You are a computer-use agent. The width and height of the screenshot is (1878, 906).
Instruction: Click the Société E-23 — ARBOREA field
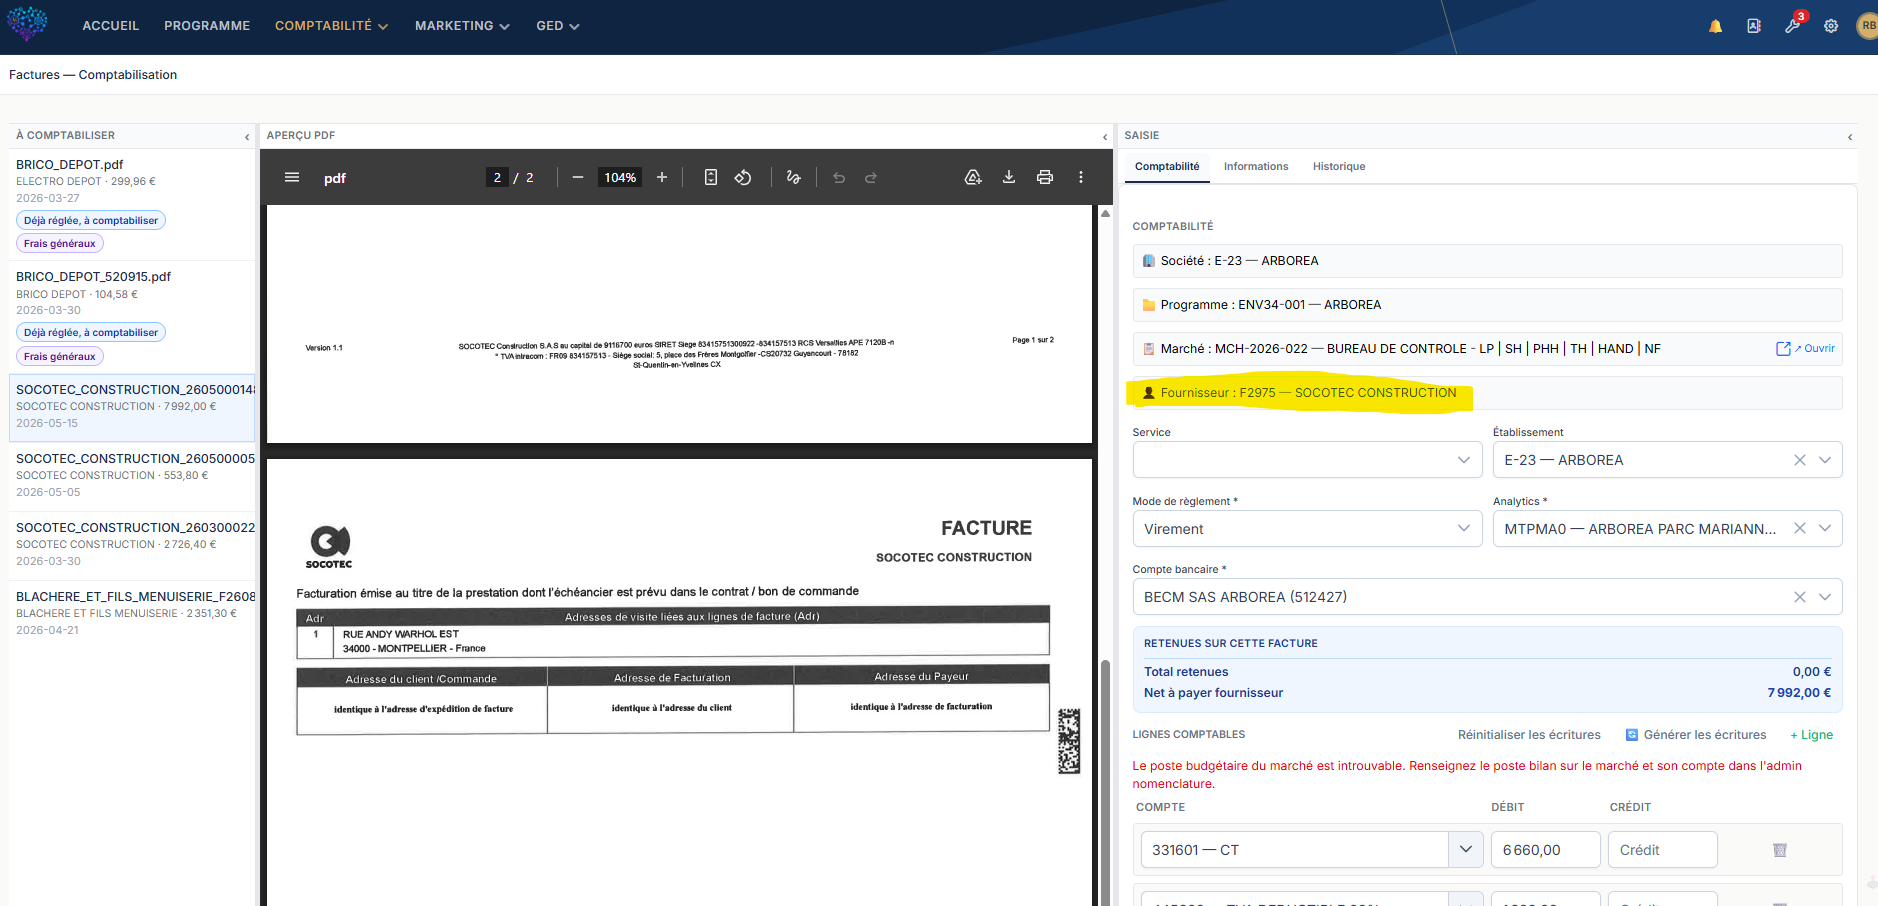click(1487, 261)
